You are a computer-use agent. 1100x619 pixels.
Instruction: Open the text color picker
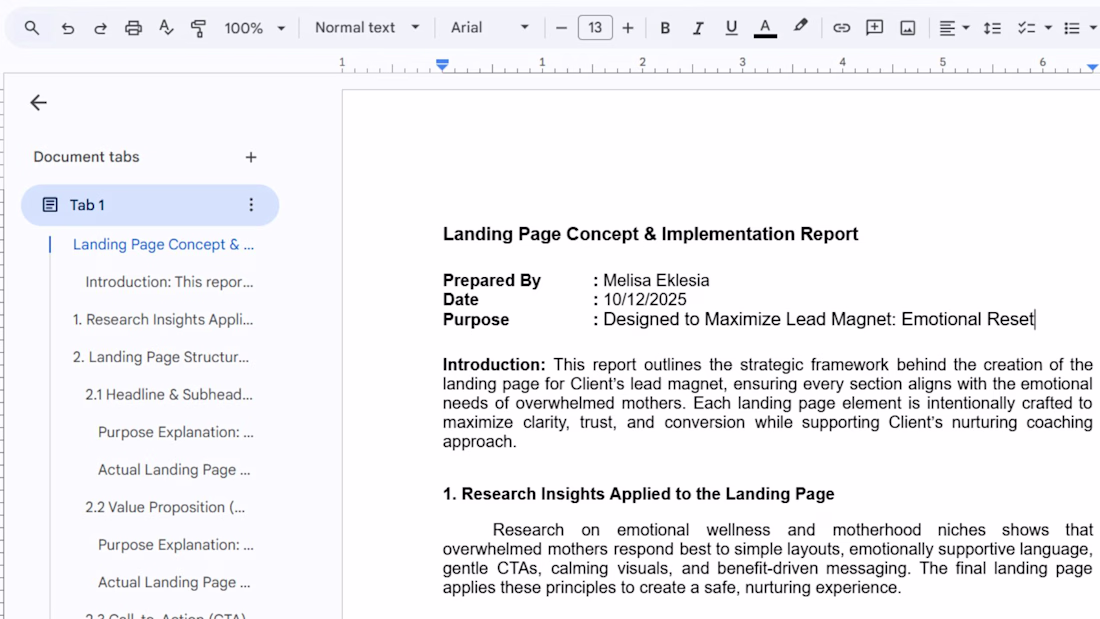tap(765, 28)
